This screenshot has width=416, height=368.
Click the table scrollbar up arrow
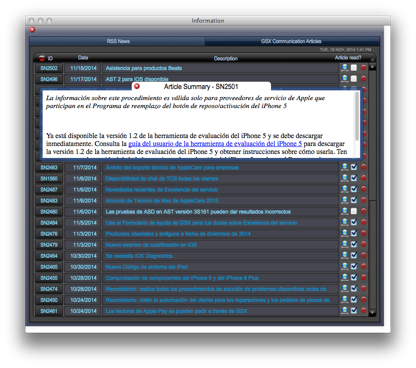click(x=372, y=67)
